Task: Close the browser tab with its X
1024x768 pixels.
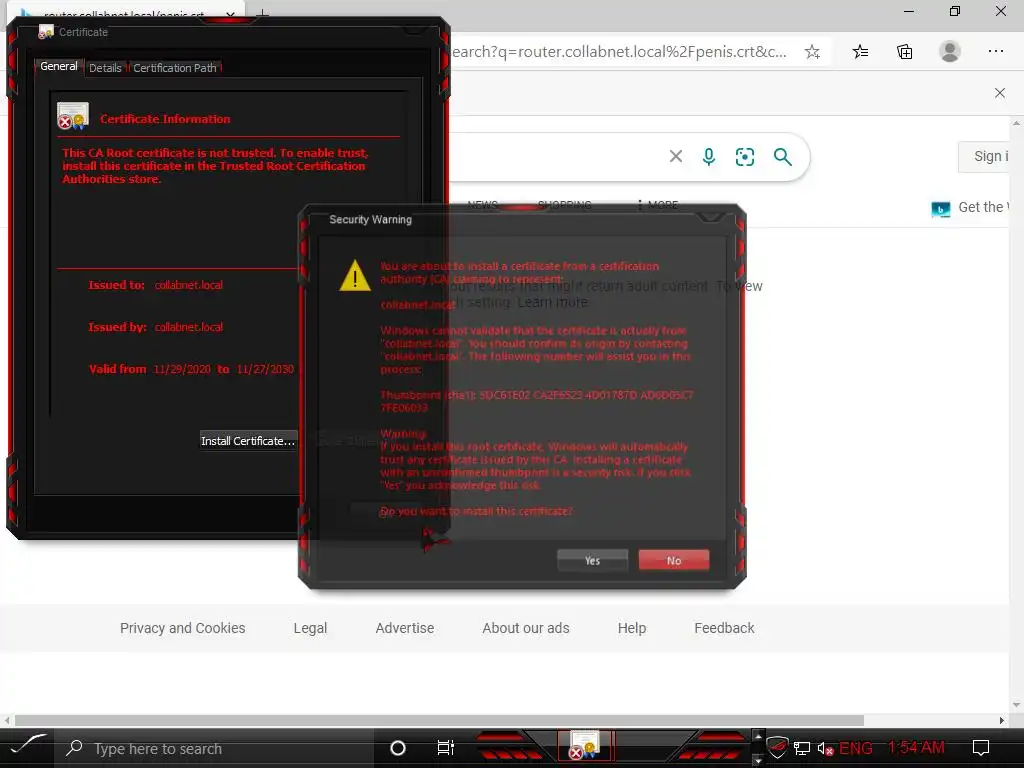Action: pyautogui.click(x=230, y=14)
